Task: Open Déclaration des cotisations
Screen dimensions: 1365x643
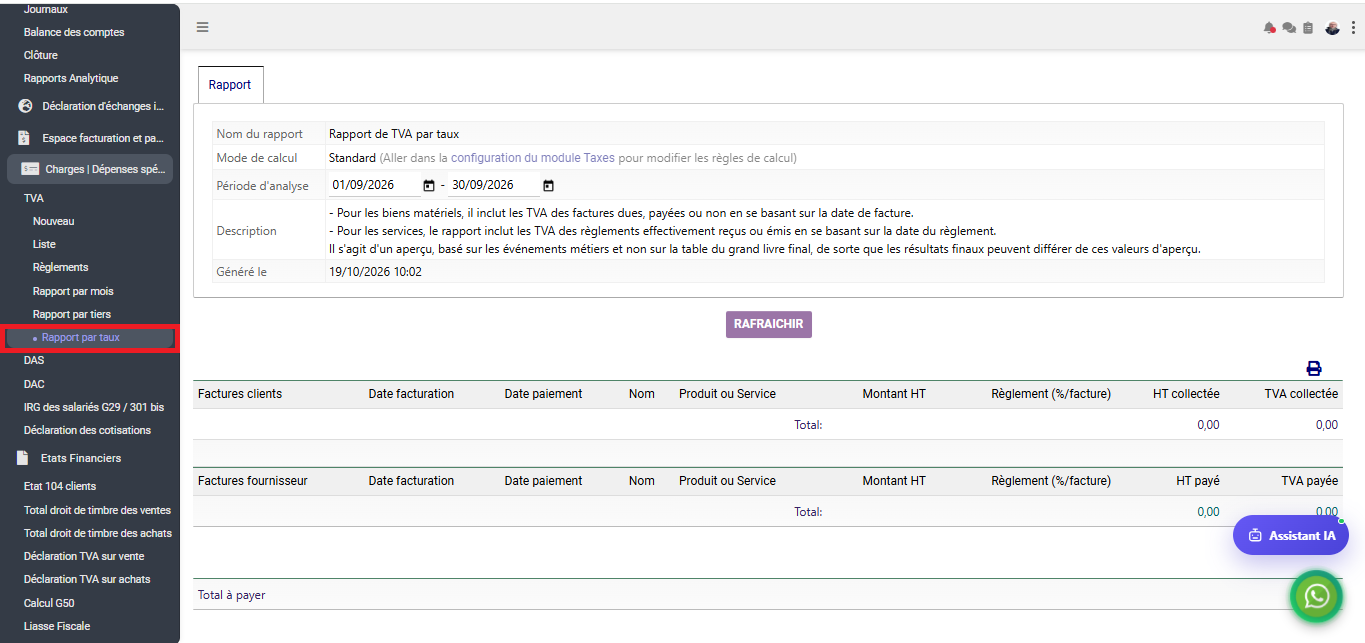Action: (88, 430)
